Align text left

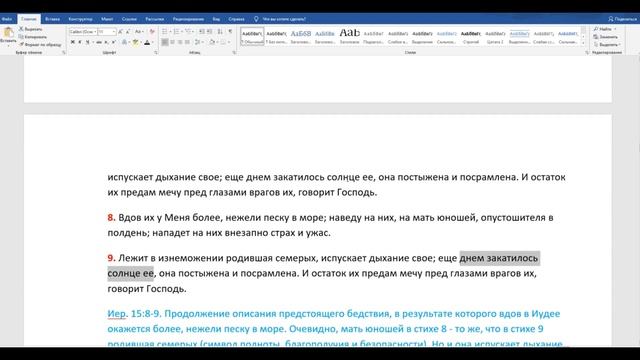pyautogui.click(x=165, y=42)
